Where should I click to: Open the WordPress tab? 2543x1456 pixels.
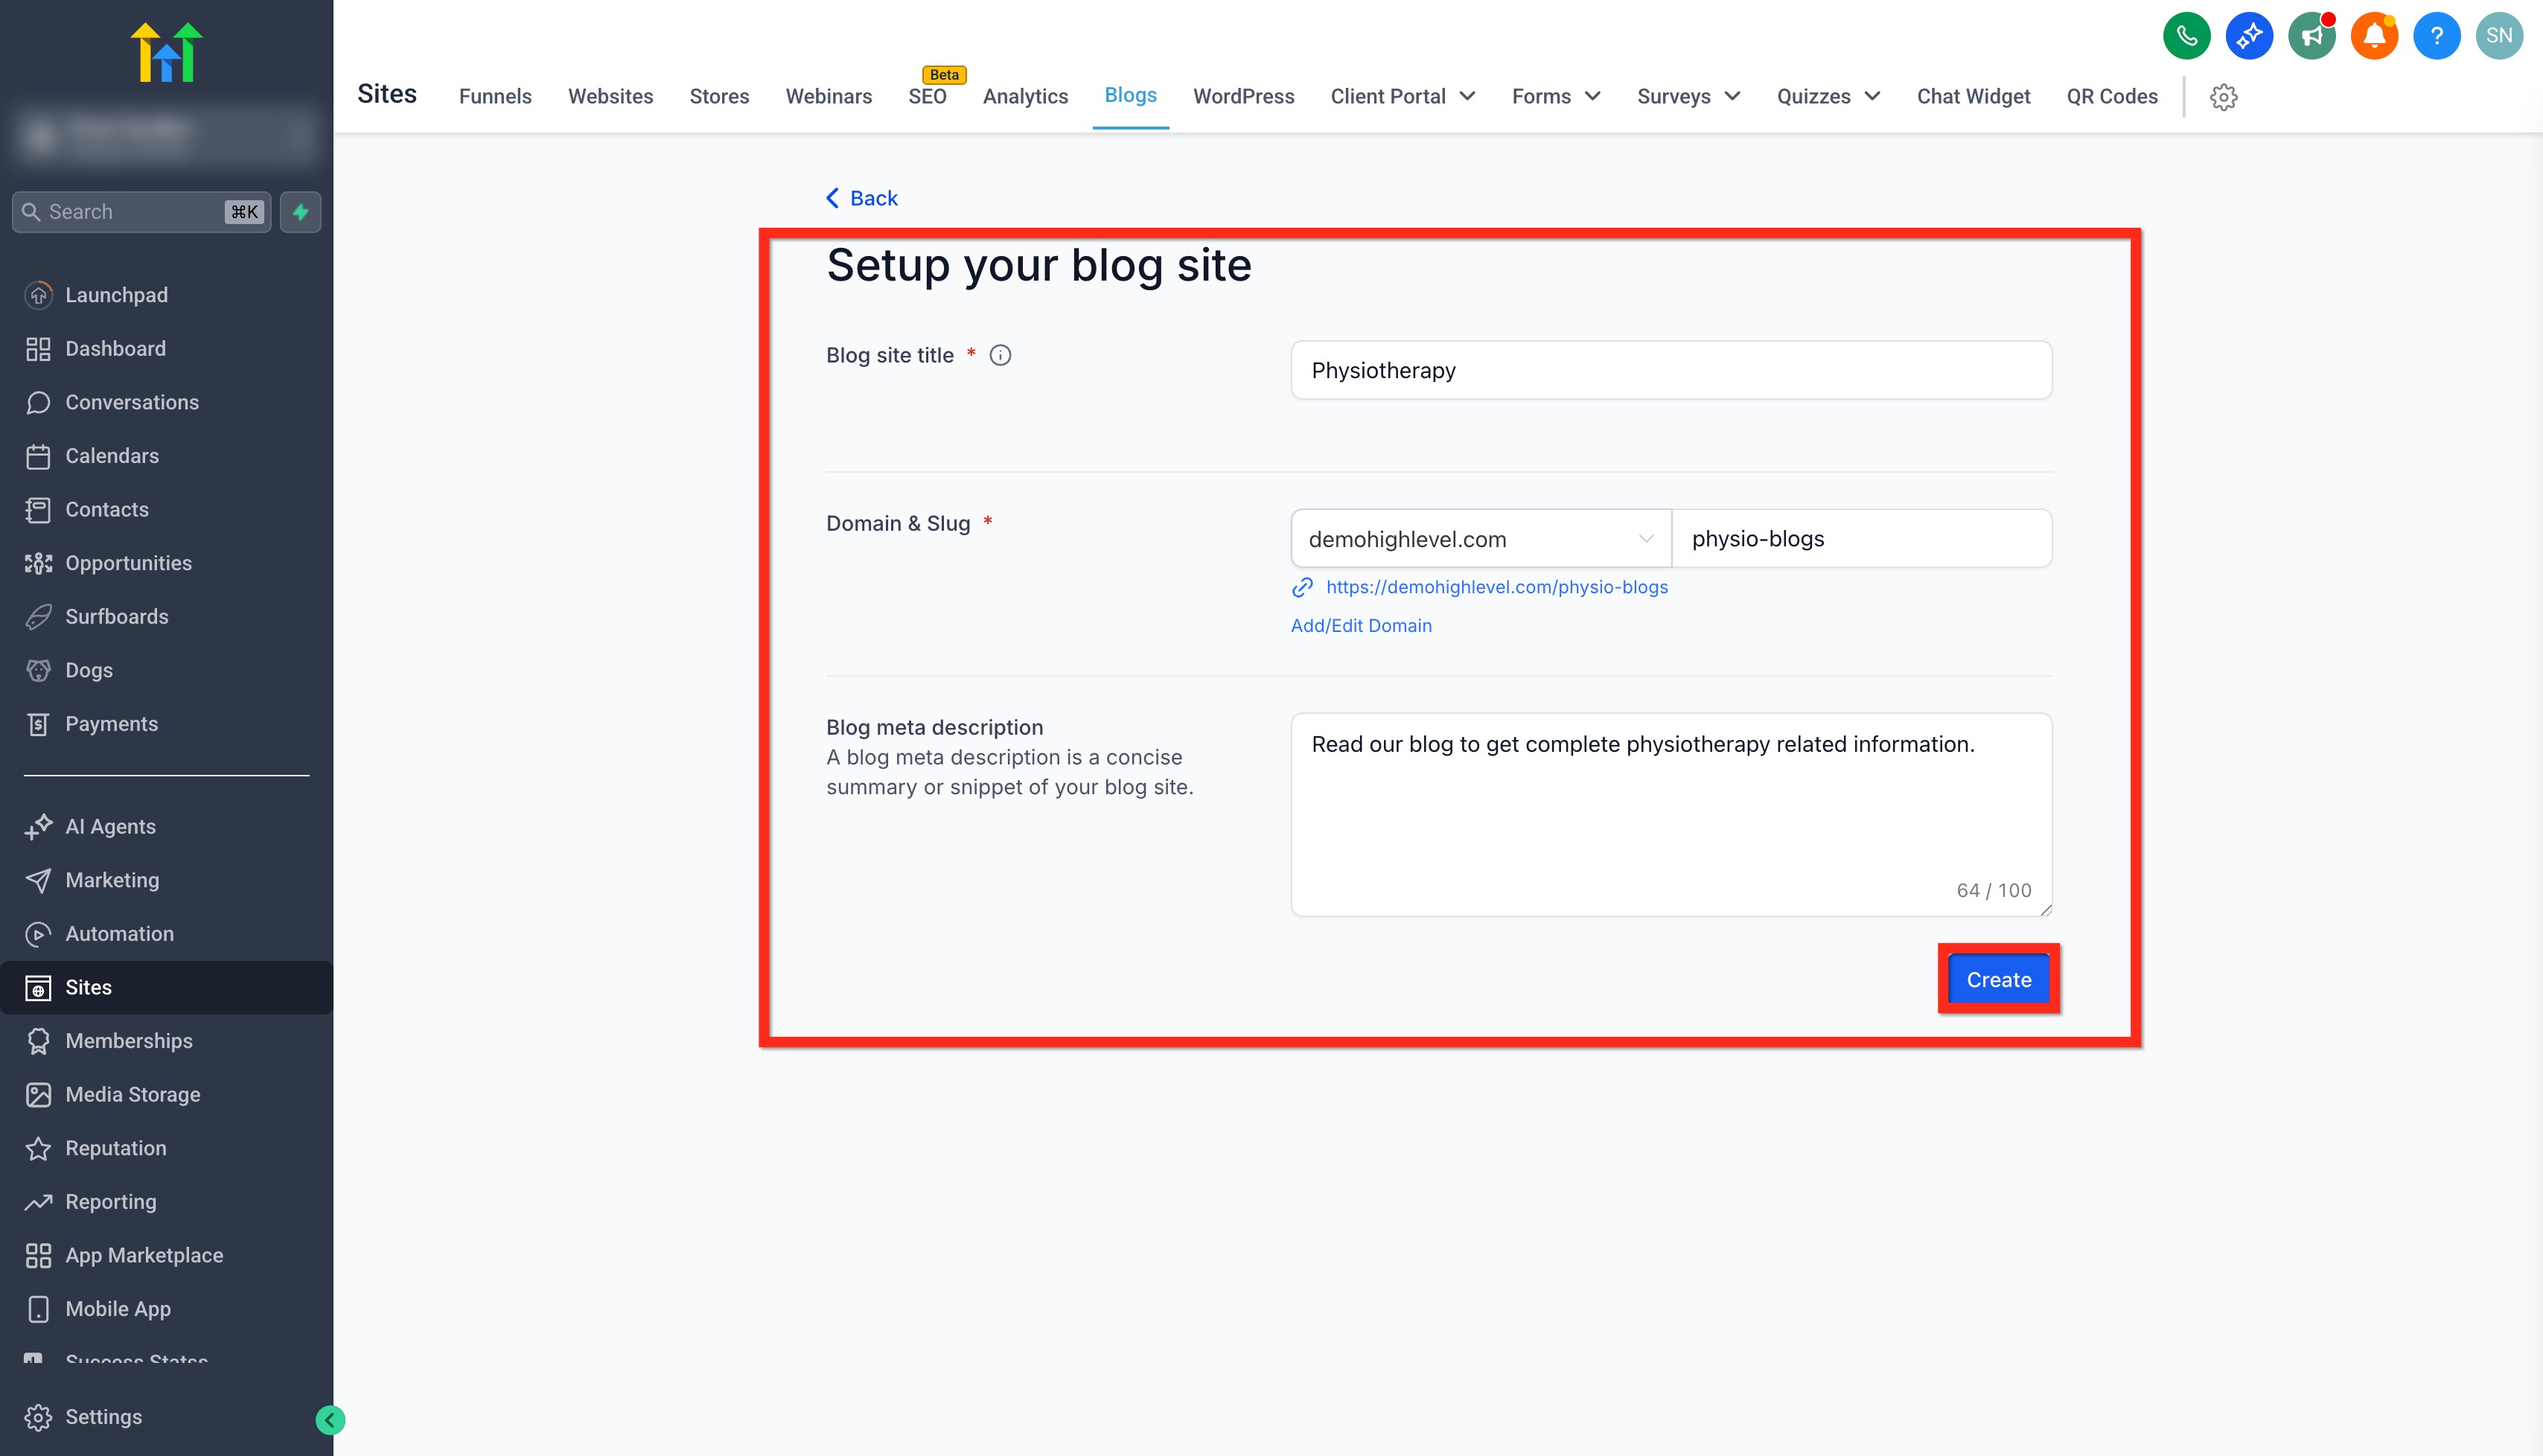pos(1243,97)
